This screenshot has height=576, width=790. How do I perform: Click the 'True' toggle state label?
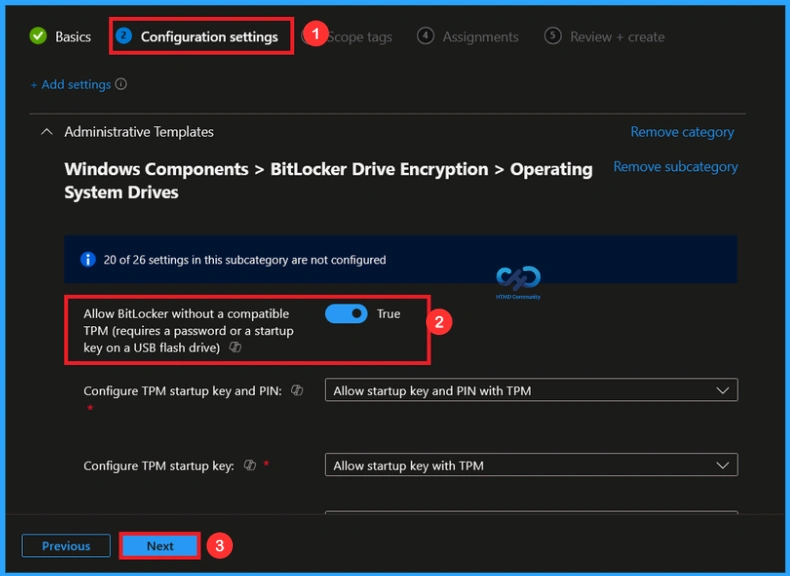click(388, 313)
